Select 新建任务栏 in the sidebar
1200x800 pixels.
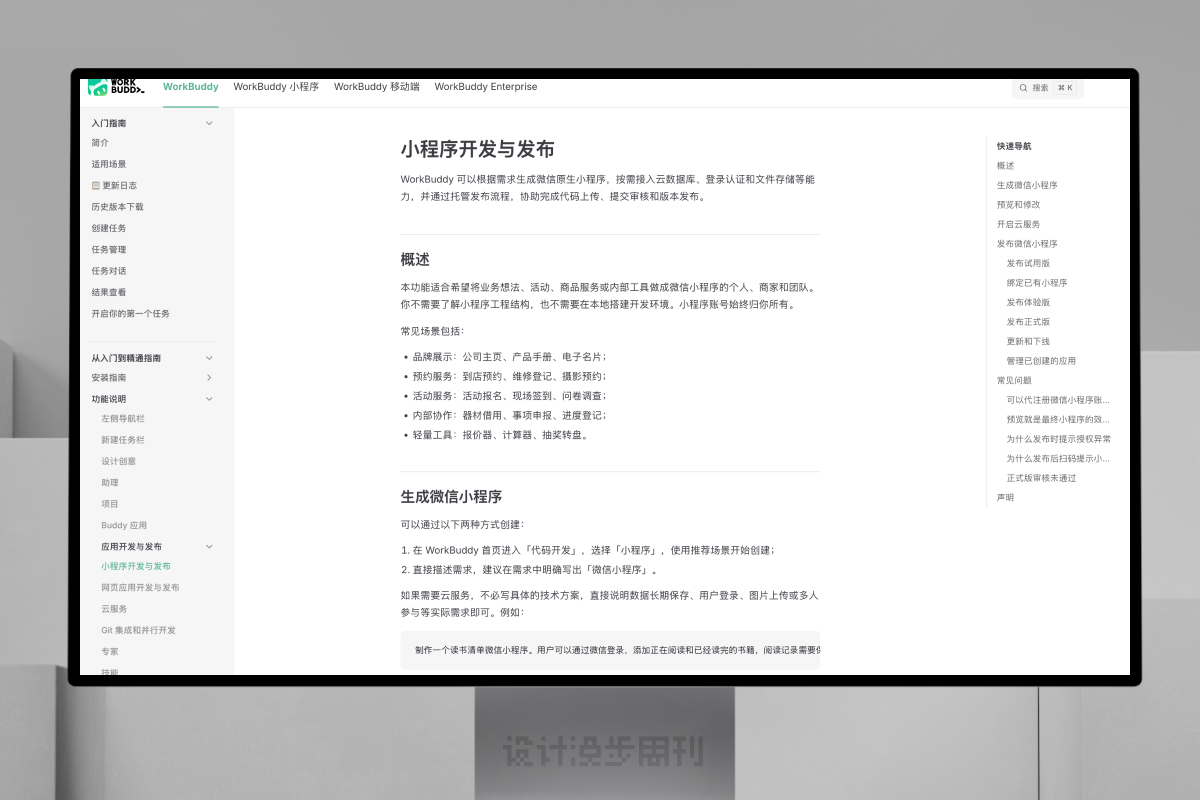pyautogui.click(x=123, y=440)
